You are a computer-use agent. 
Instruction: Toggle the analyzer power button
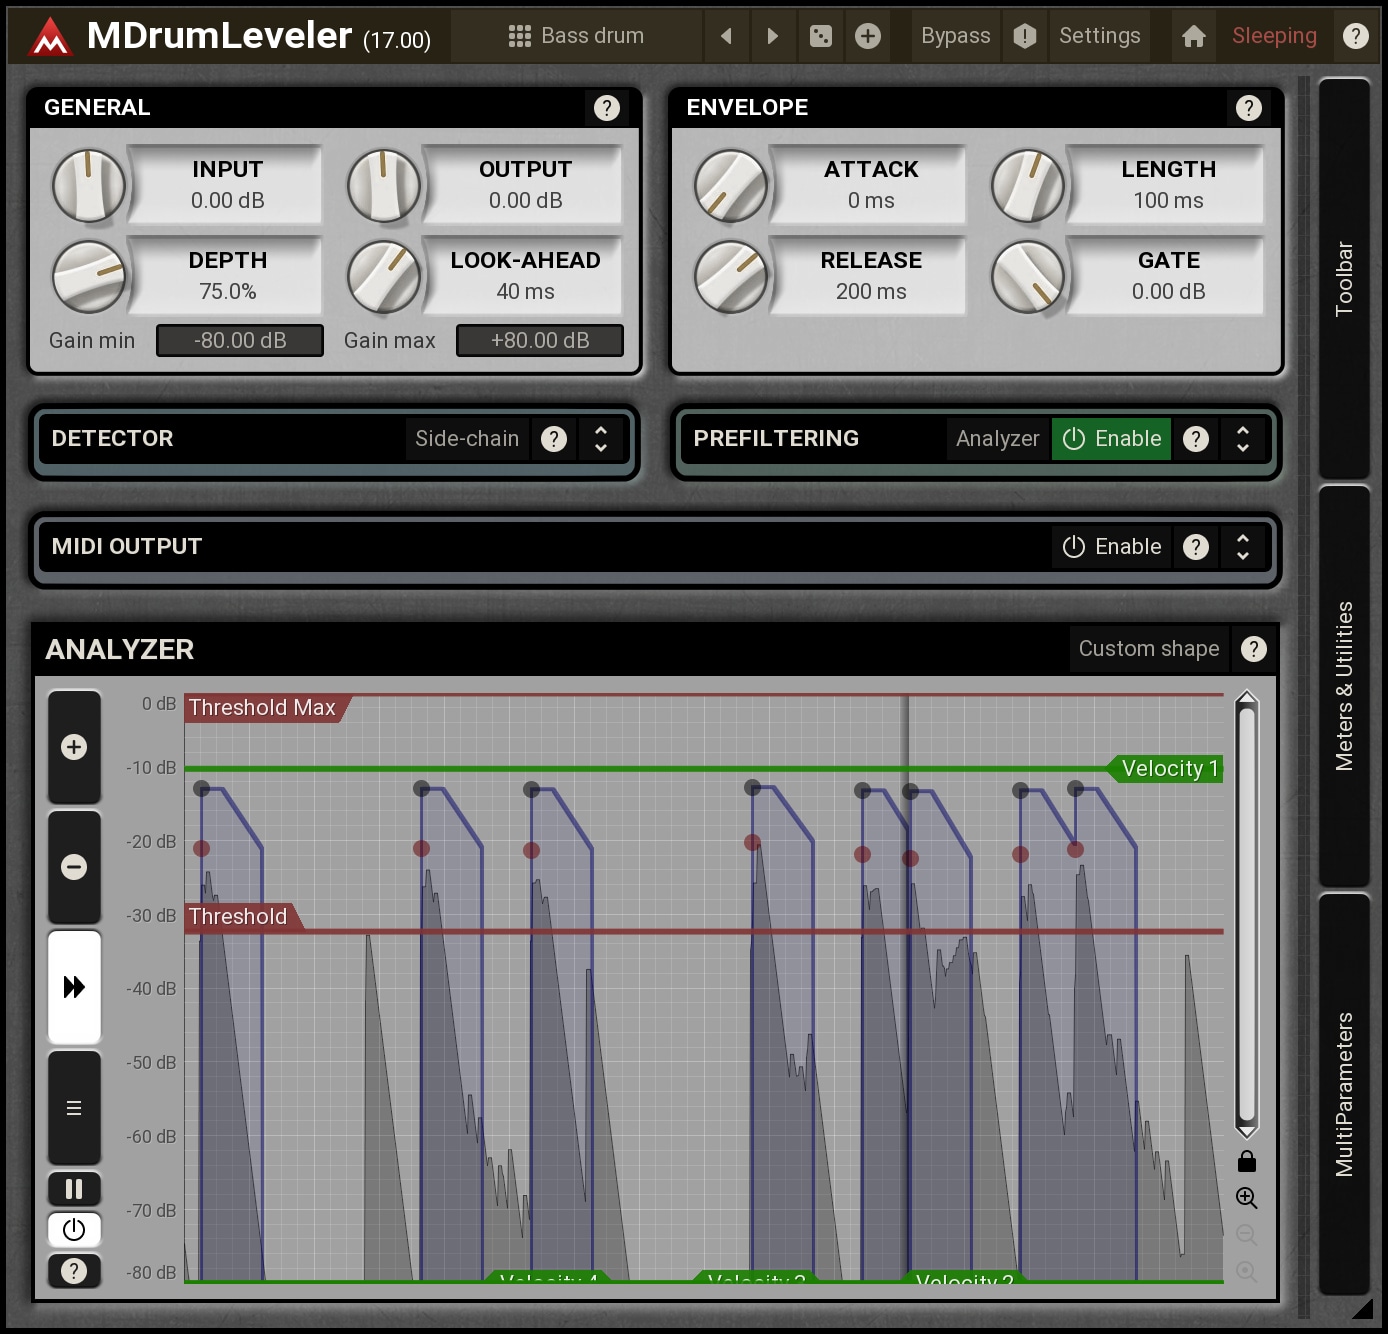pyautogui.click(x=74, y=1229)
